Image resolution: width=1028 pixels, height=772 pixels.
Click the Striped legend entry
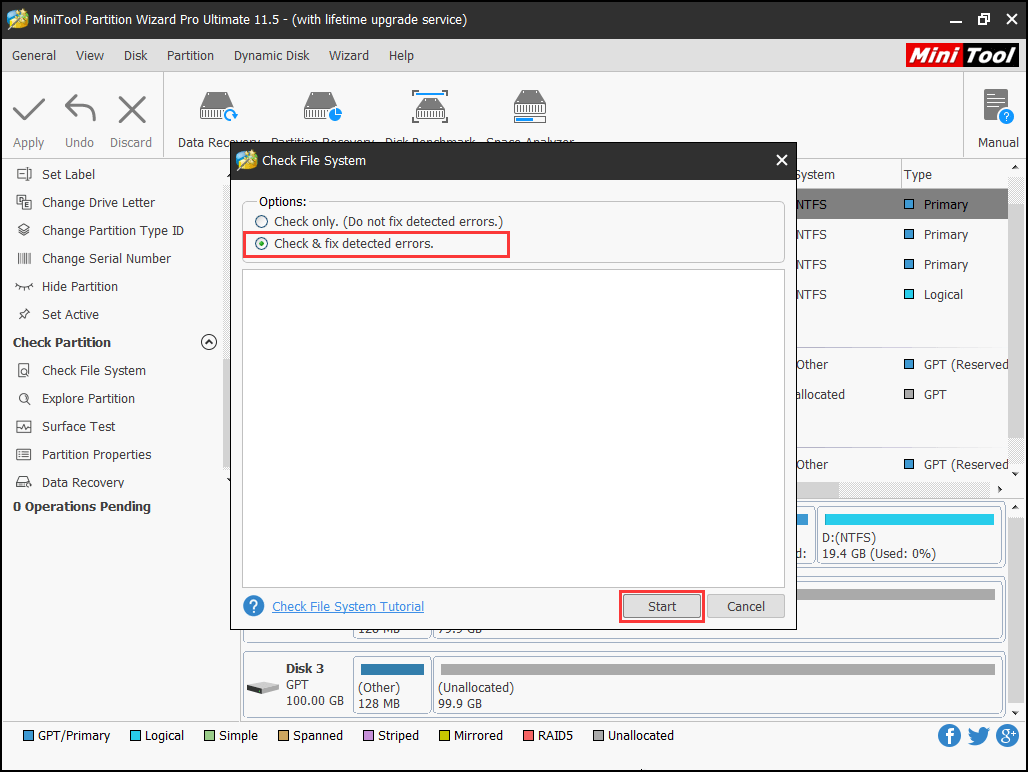[x=391, y=735]
